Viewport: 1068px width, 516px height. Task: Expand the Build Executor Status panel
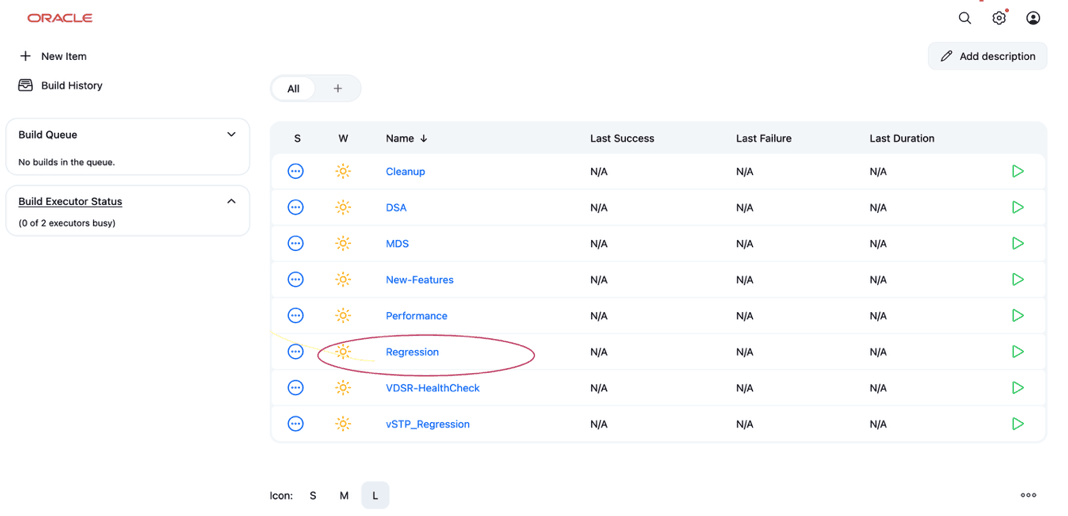tap(231, 201)
